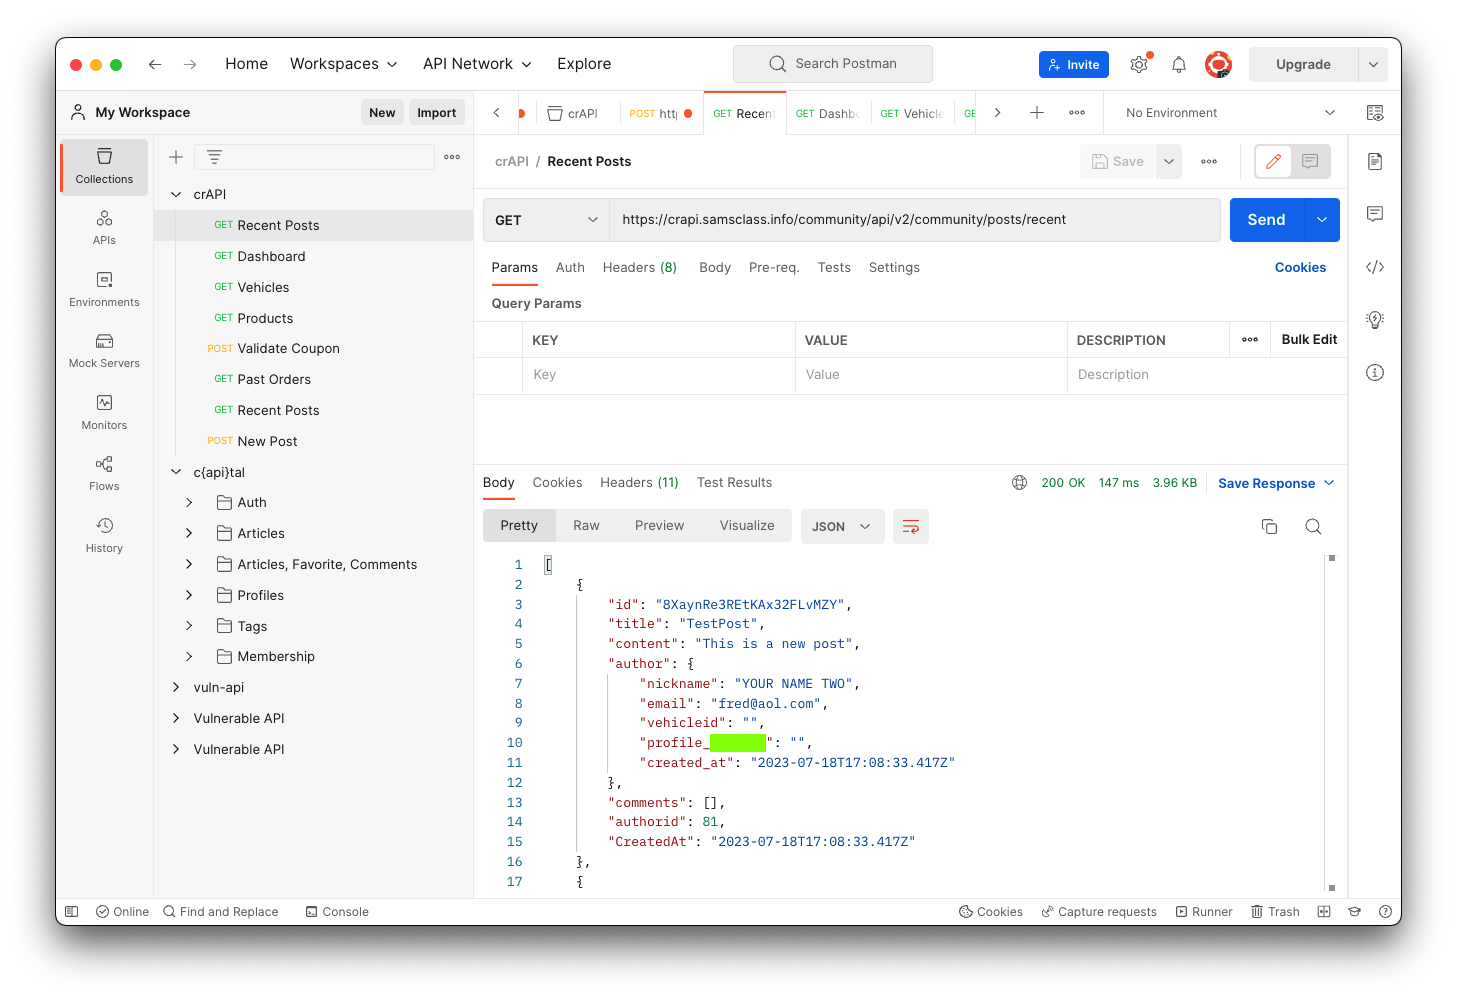This screenshot has width=1457, height=999.
Task: Open the user avatar menu
Action: click(1218, 64)
